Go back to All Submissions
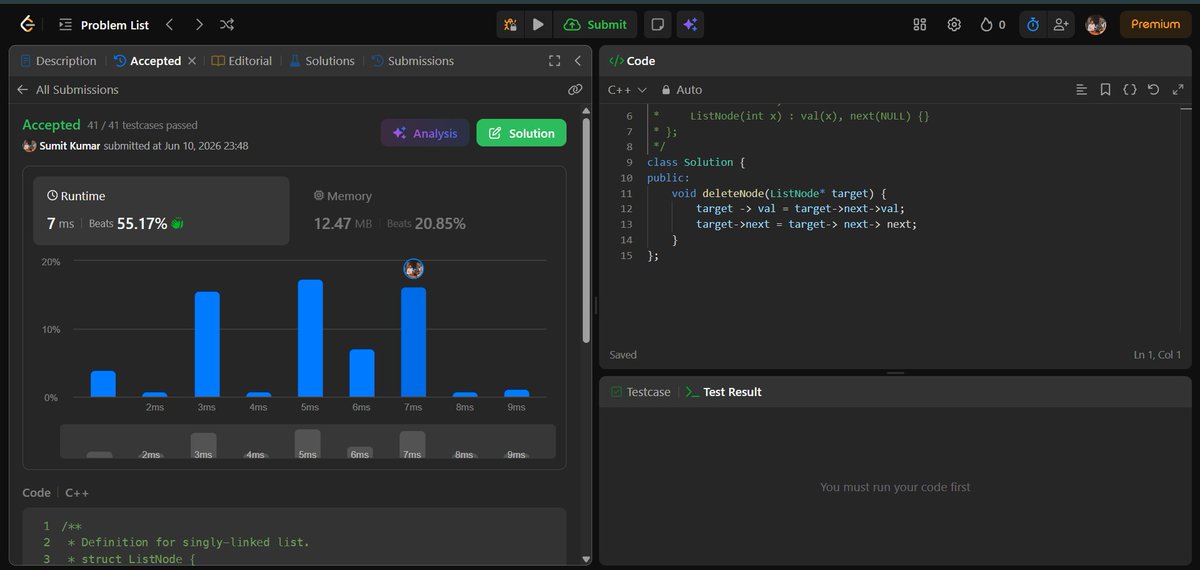The width and height of the screenshot is (1200, 570). 68,89
